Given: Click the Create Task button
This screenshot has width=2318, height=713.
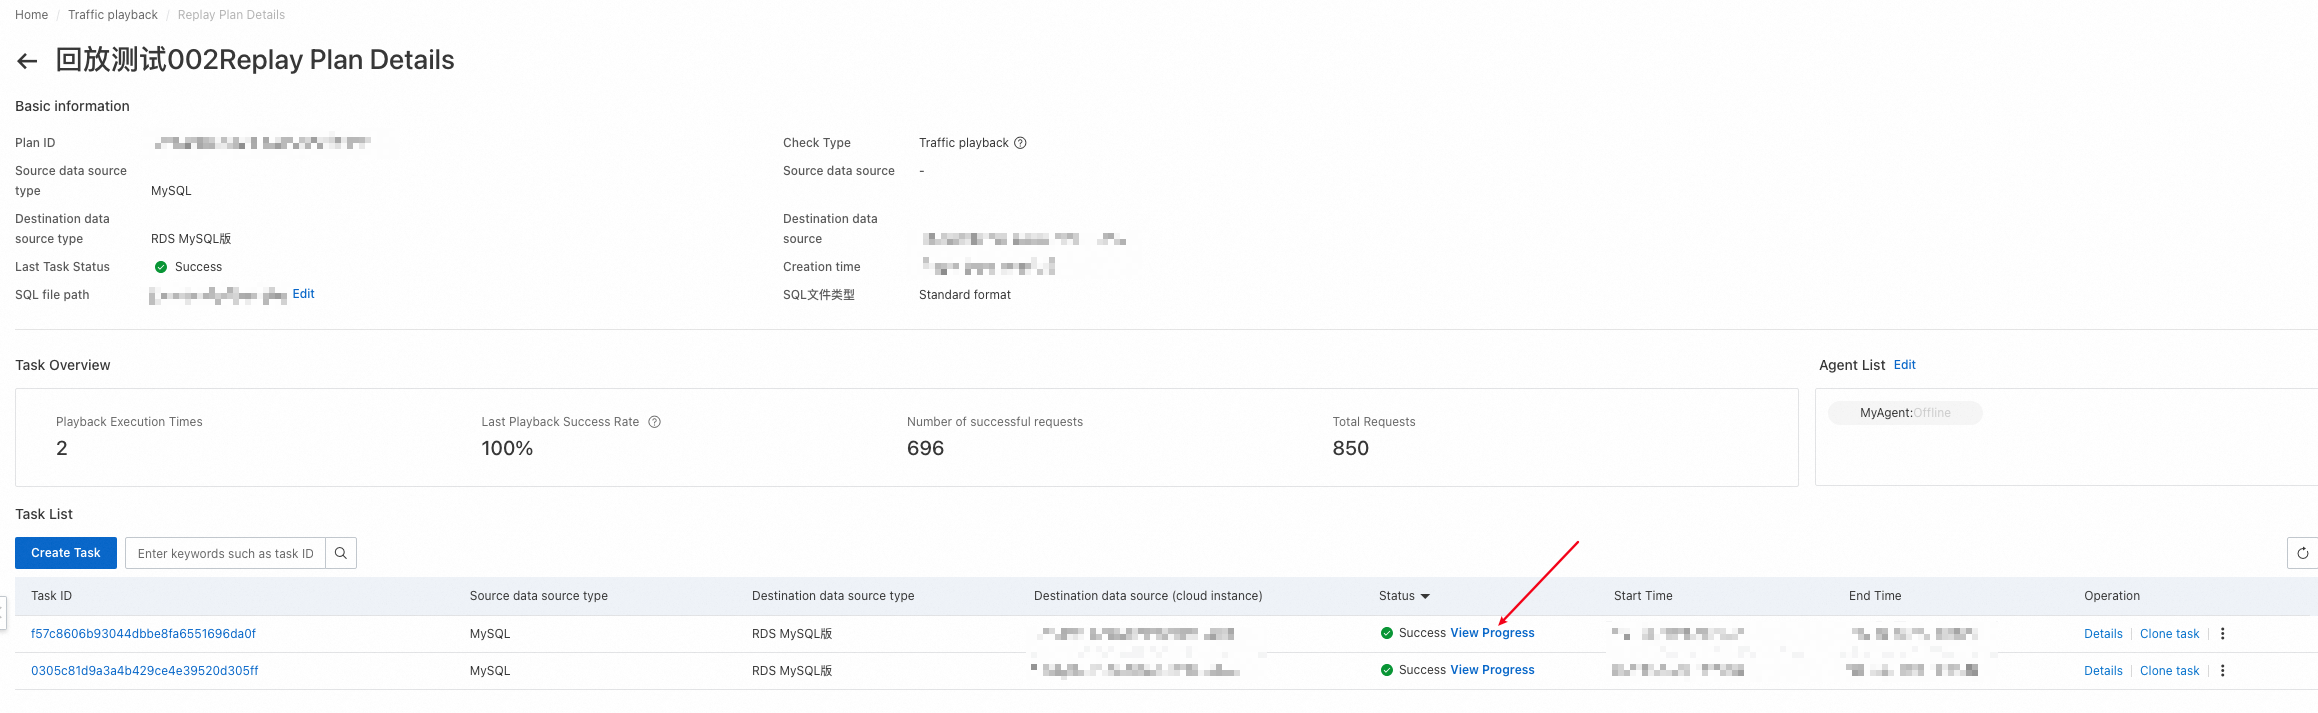Looking at the screenshot, I should coord(66,553).
